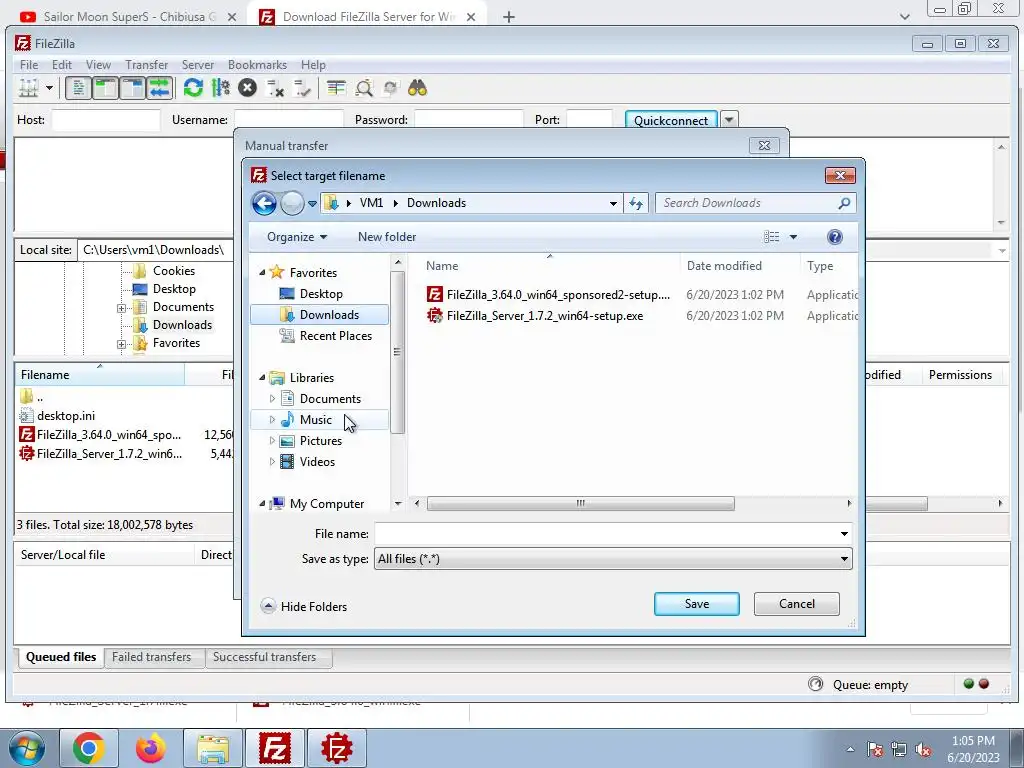Toggle local directory tree display icon

point(105,88)
